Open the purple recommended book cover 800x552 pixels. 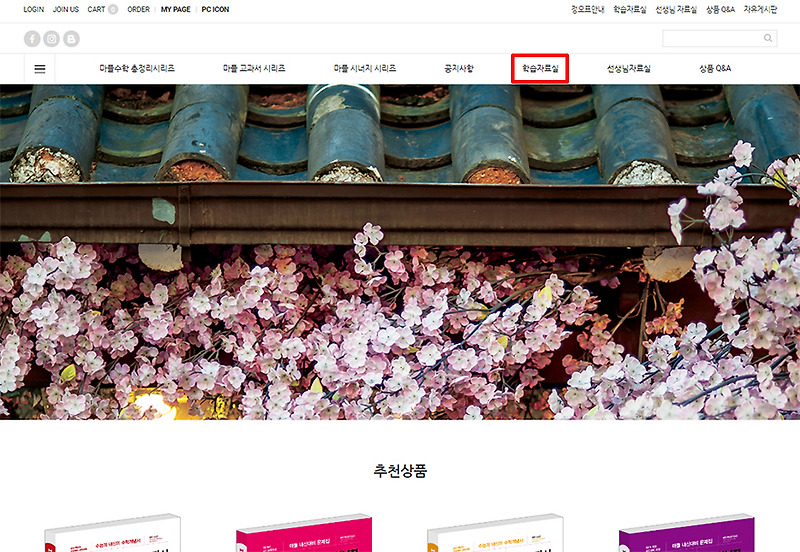(x=687, y=533)
